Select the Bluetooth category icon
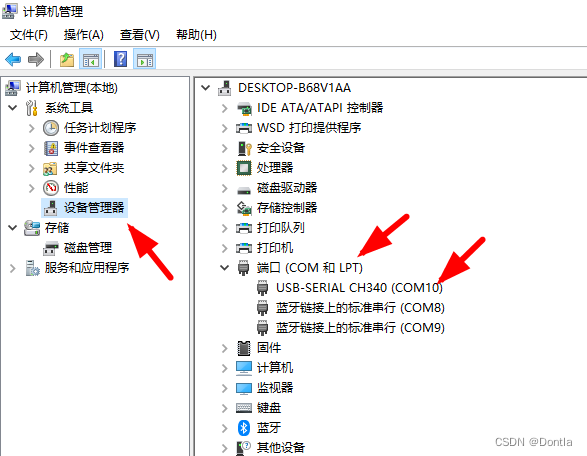Screen dimensions: 587x456 [x=244, y=428]
